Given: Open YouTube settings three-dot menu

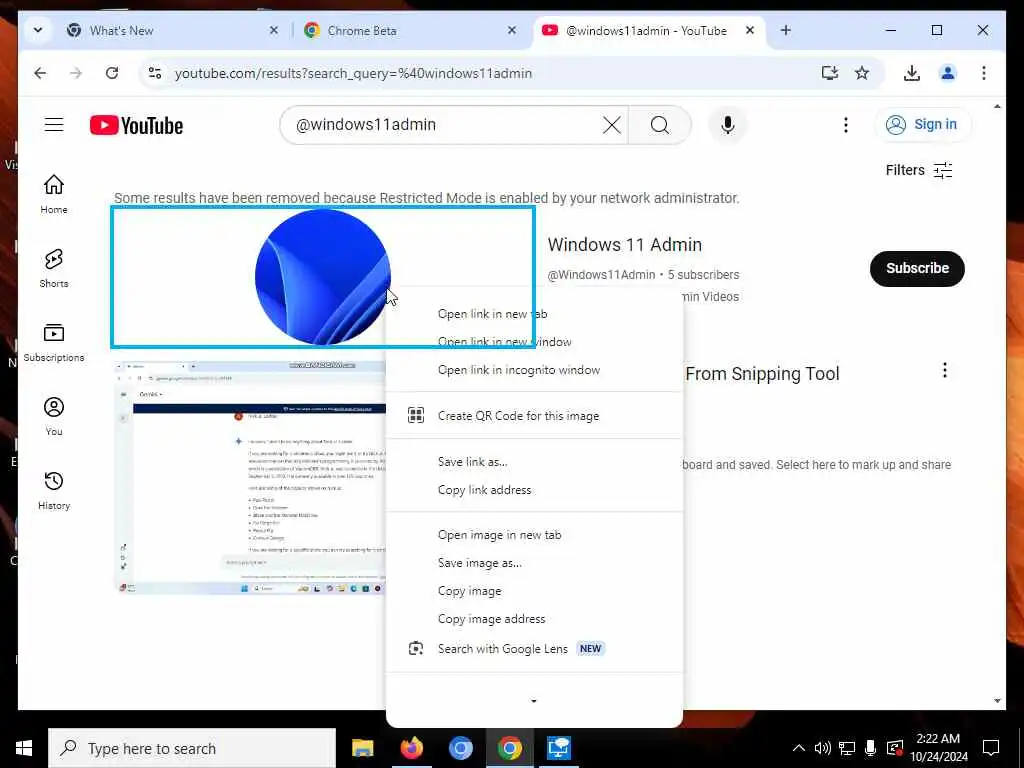Looking at the screenshot, I should 846,125.
